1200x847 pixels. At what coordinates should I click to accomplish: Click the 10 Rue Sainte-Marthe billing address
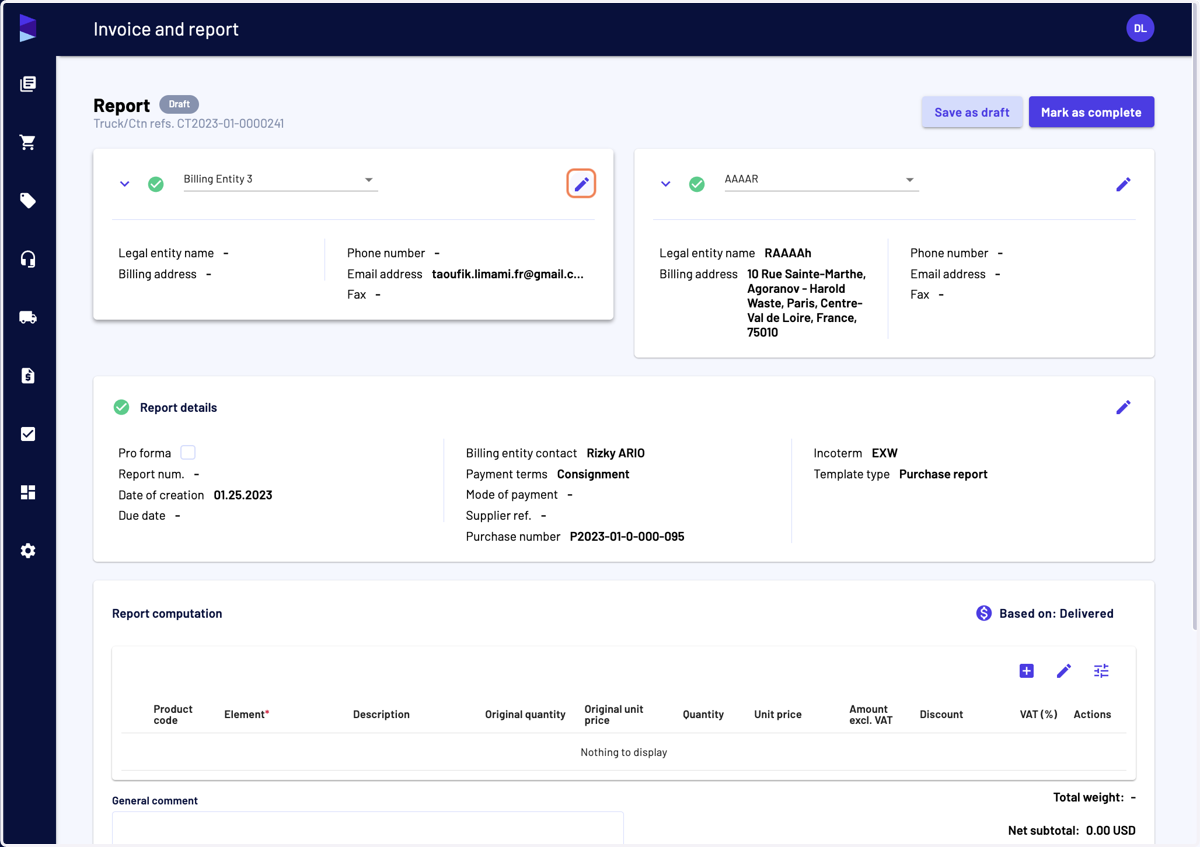click(807, 303)
